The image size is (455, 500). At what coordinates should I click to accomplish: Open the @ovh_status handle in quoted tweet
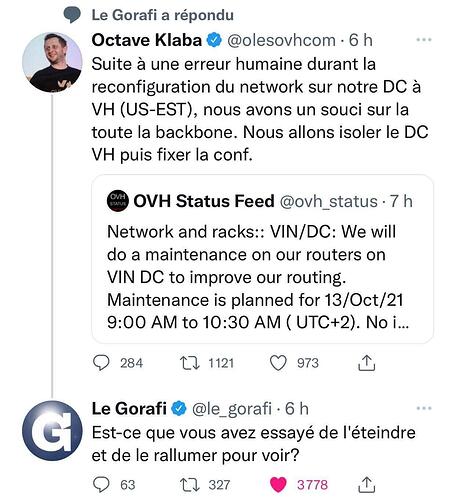click(329, 201)
